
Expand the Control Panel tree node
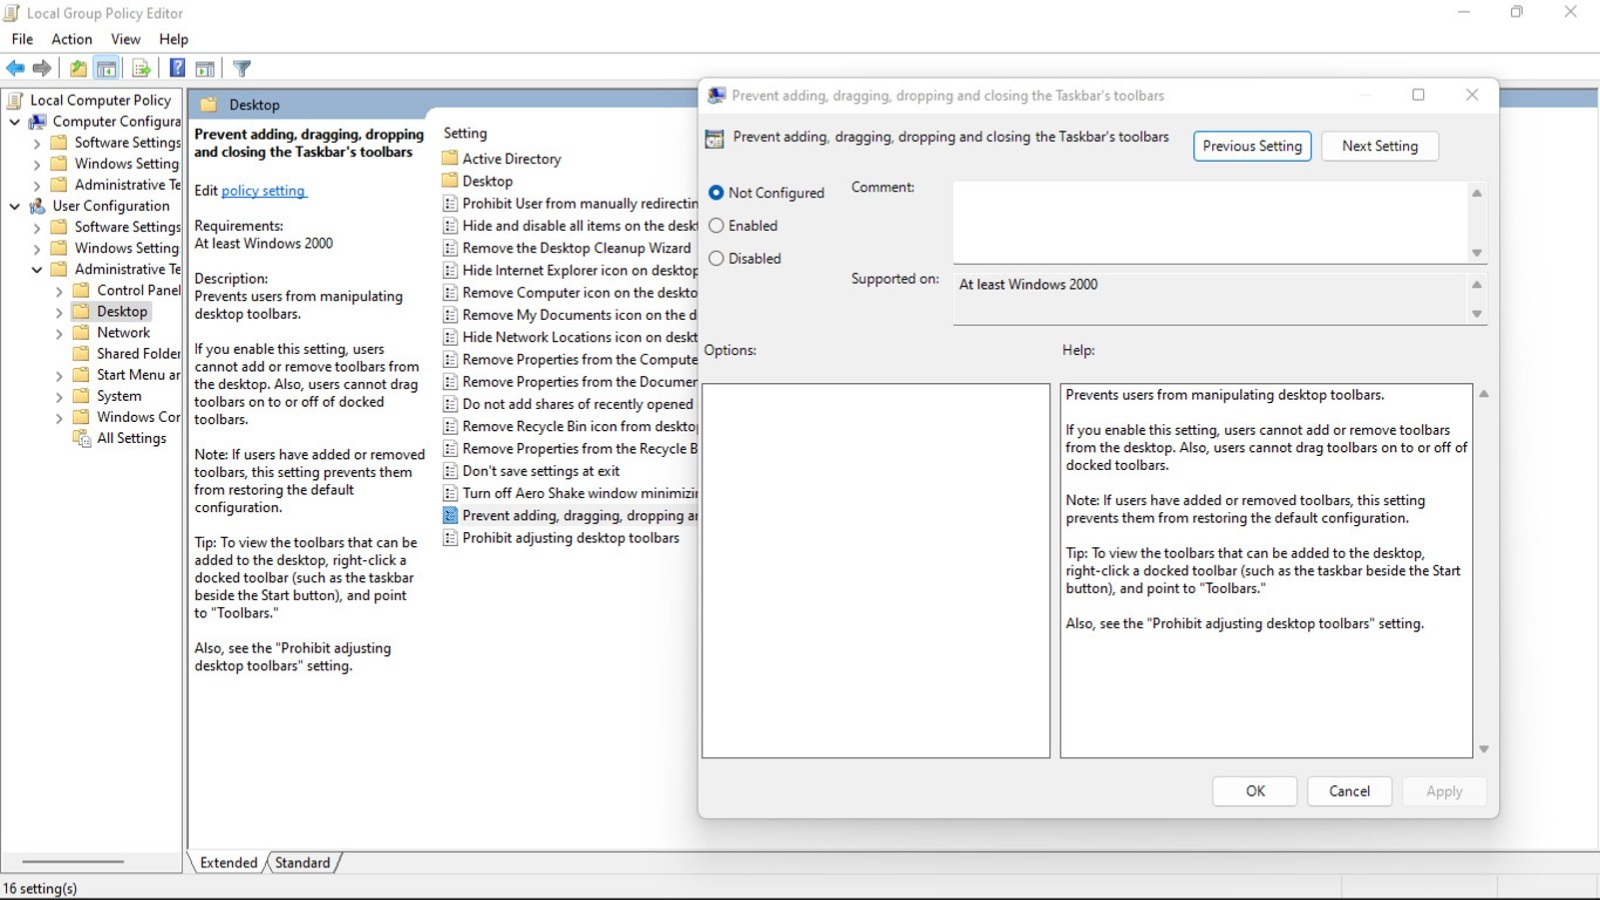tap(59, 290)
